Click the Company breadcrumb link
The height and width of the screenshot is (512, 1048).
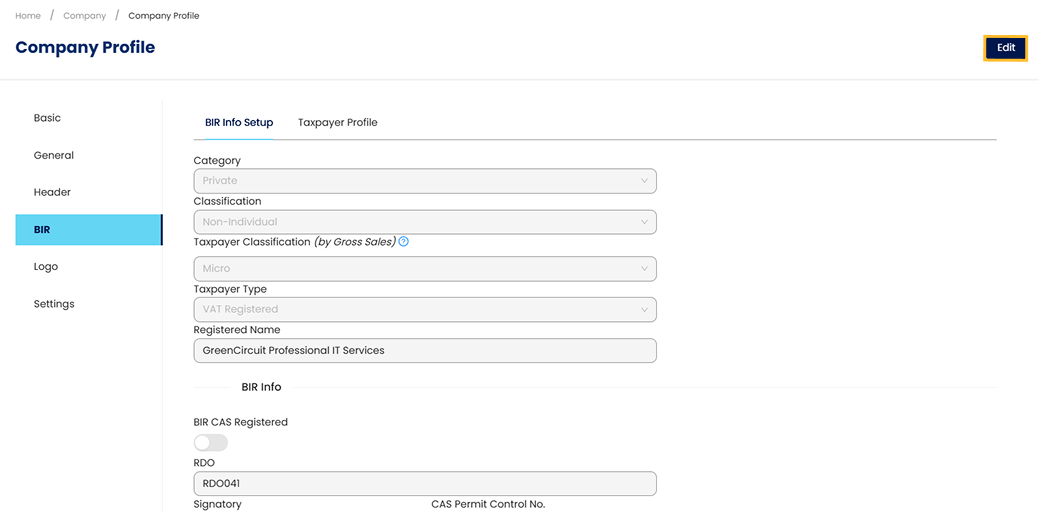(84, 16)
